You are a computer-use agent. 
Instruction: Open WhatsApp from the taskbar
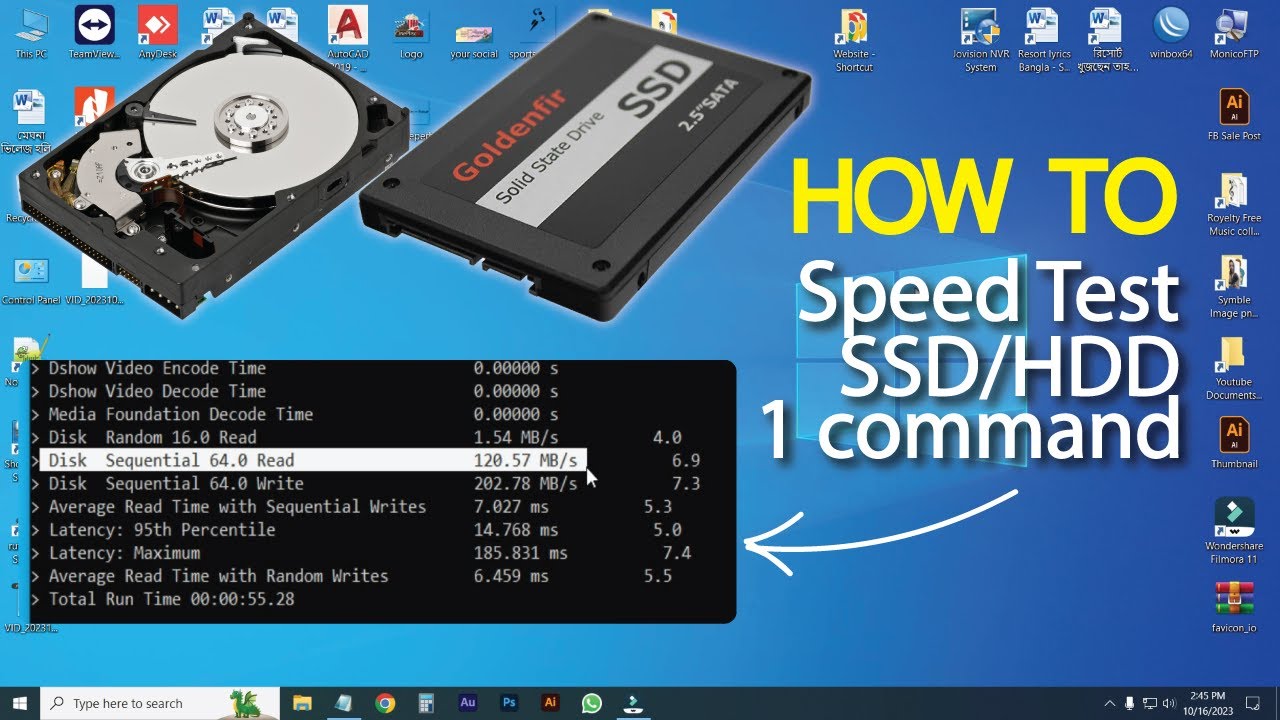coord(591,703)
